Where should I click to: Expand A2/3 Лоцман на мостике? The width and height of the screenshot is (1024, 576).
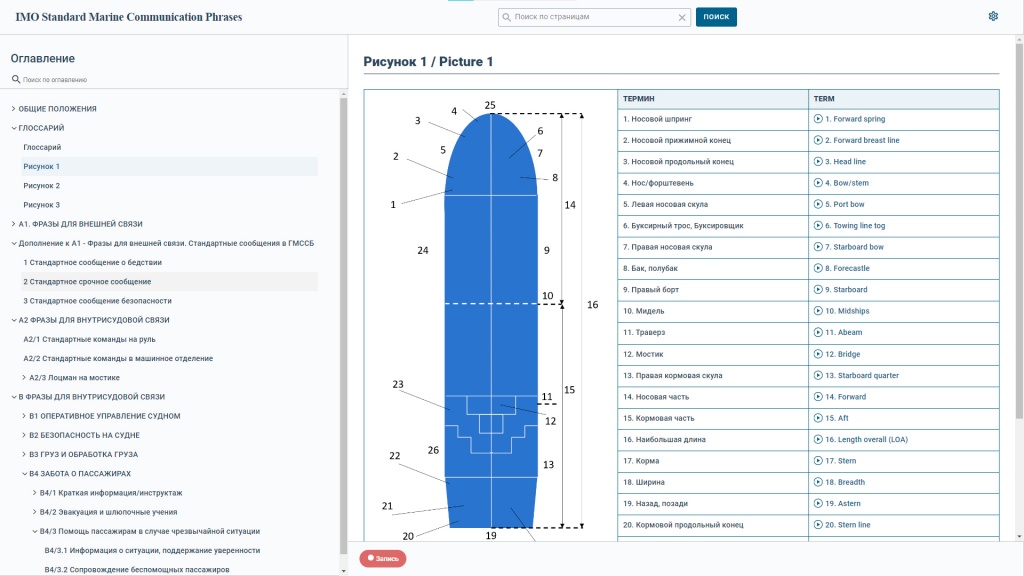(24, 377)
